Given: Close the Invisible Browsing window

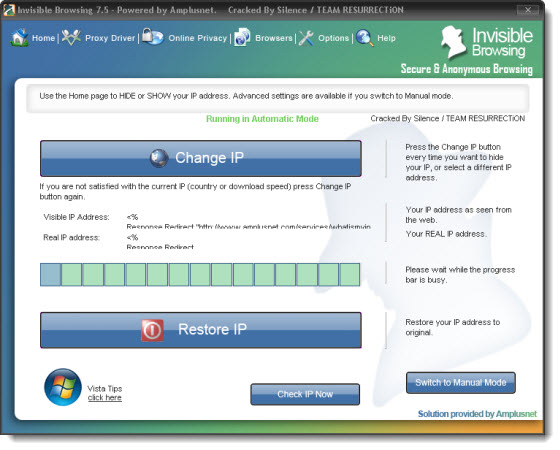Looking at the screenshot, I should [x=528, y=10].
